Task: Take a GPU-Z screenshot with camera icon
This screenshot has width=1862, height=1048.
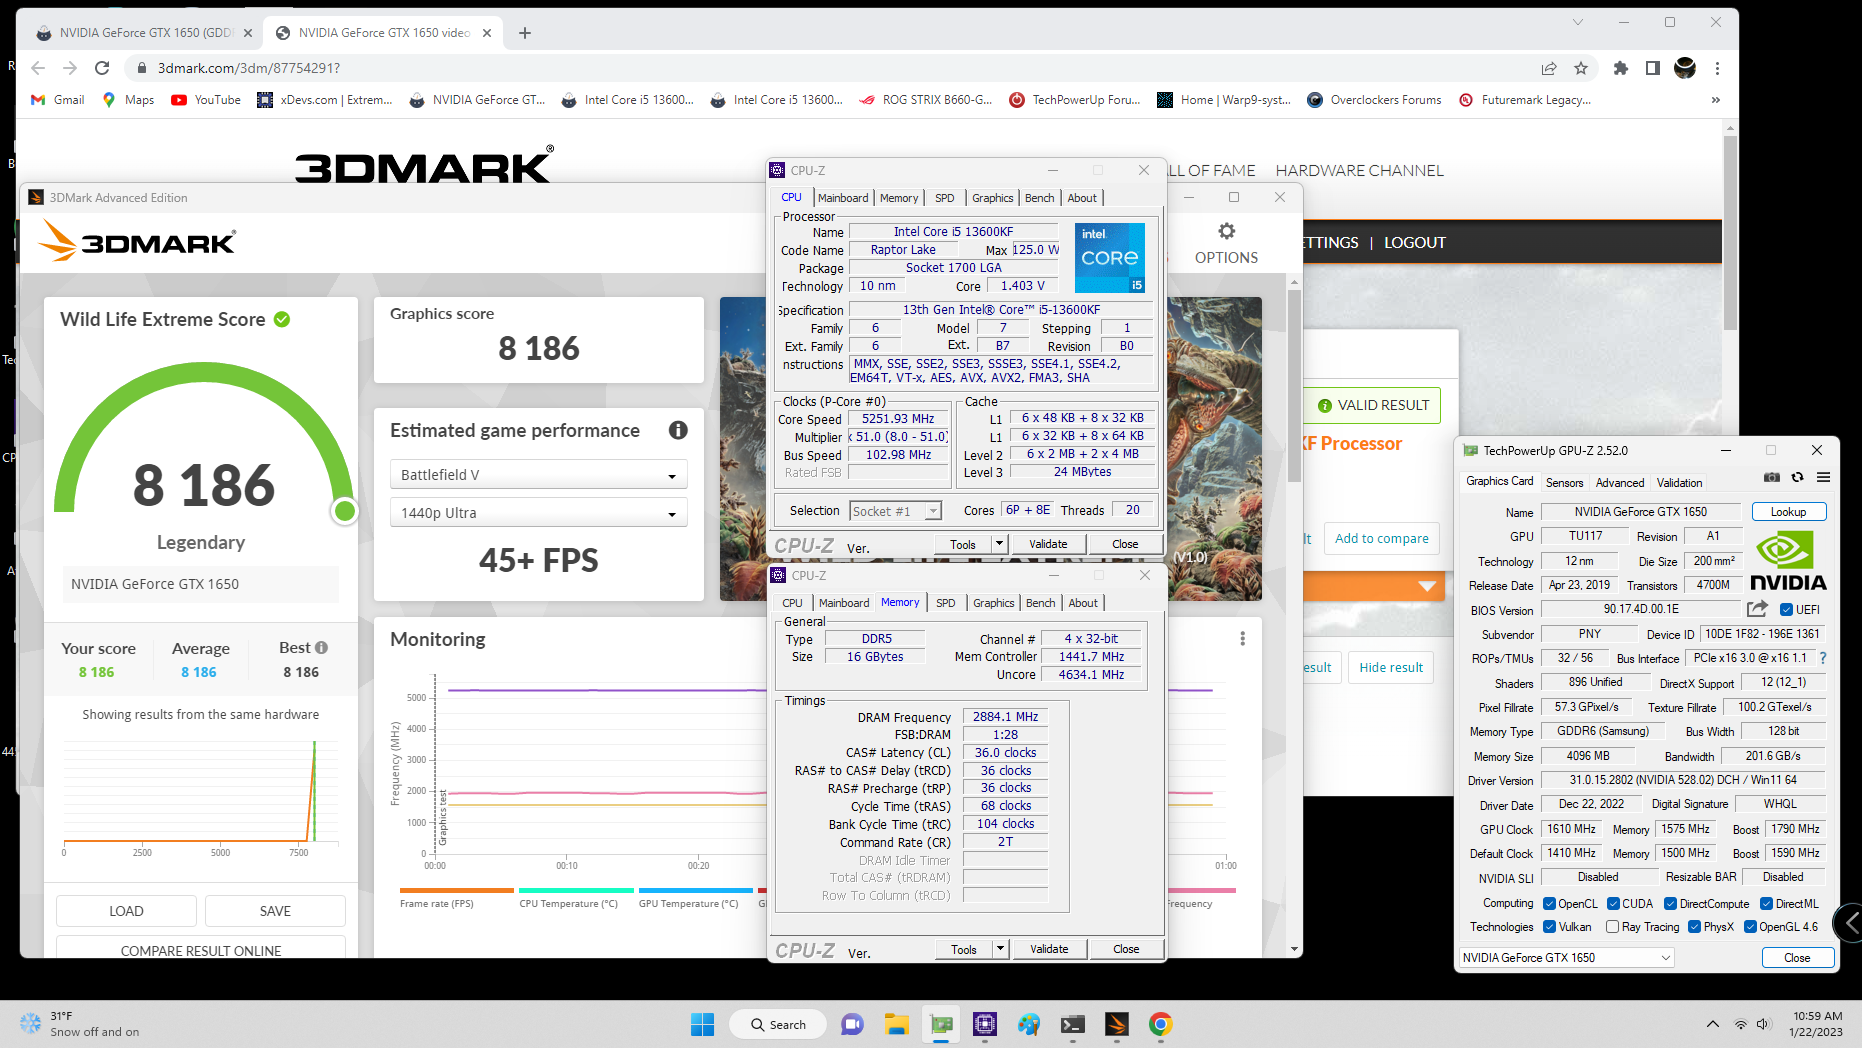Action: tap(1772, 478)
